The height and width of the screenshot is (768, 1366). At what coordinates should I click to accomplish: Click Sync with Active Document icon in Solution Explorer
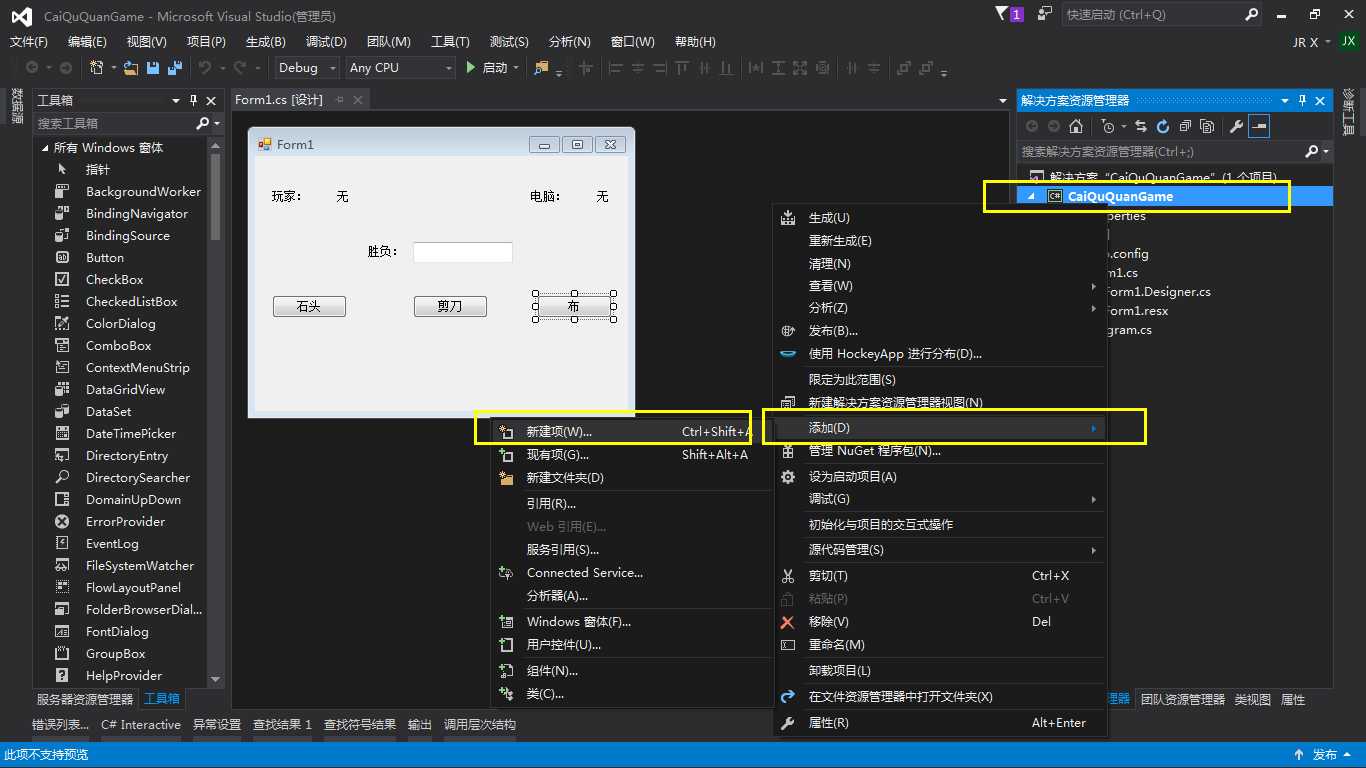[x=1141, y=126]
